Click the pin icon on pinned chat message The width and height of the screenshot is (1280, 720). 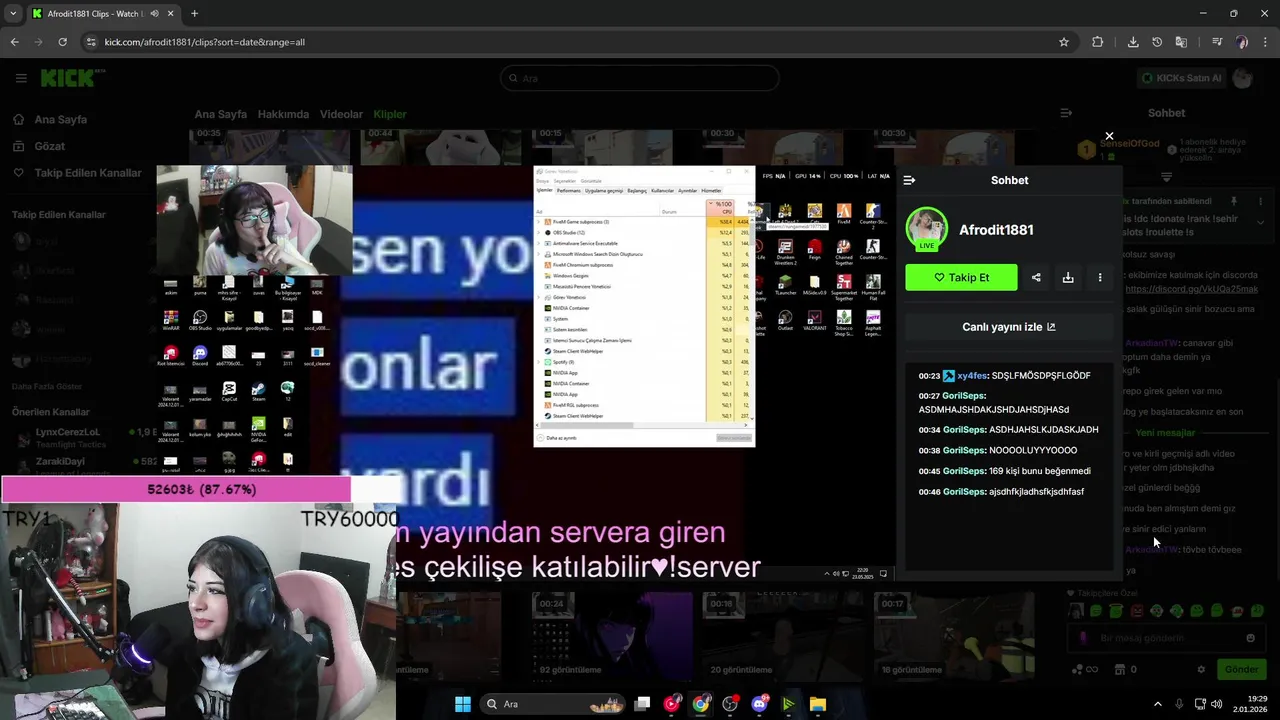(1233, 201)
